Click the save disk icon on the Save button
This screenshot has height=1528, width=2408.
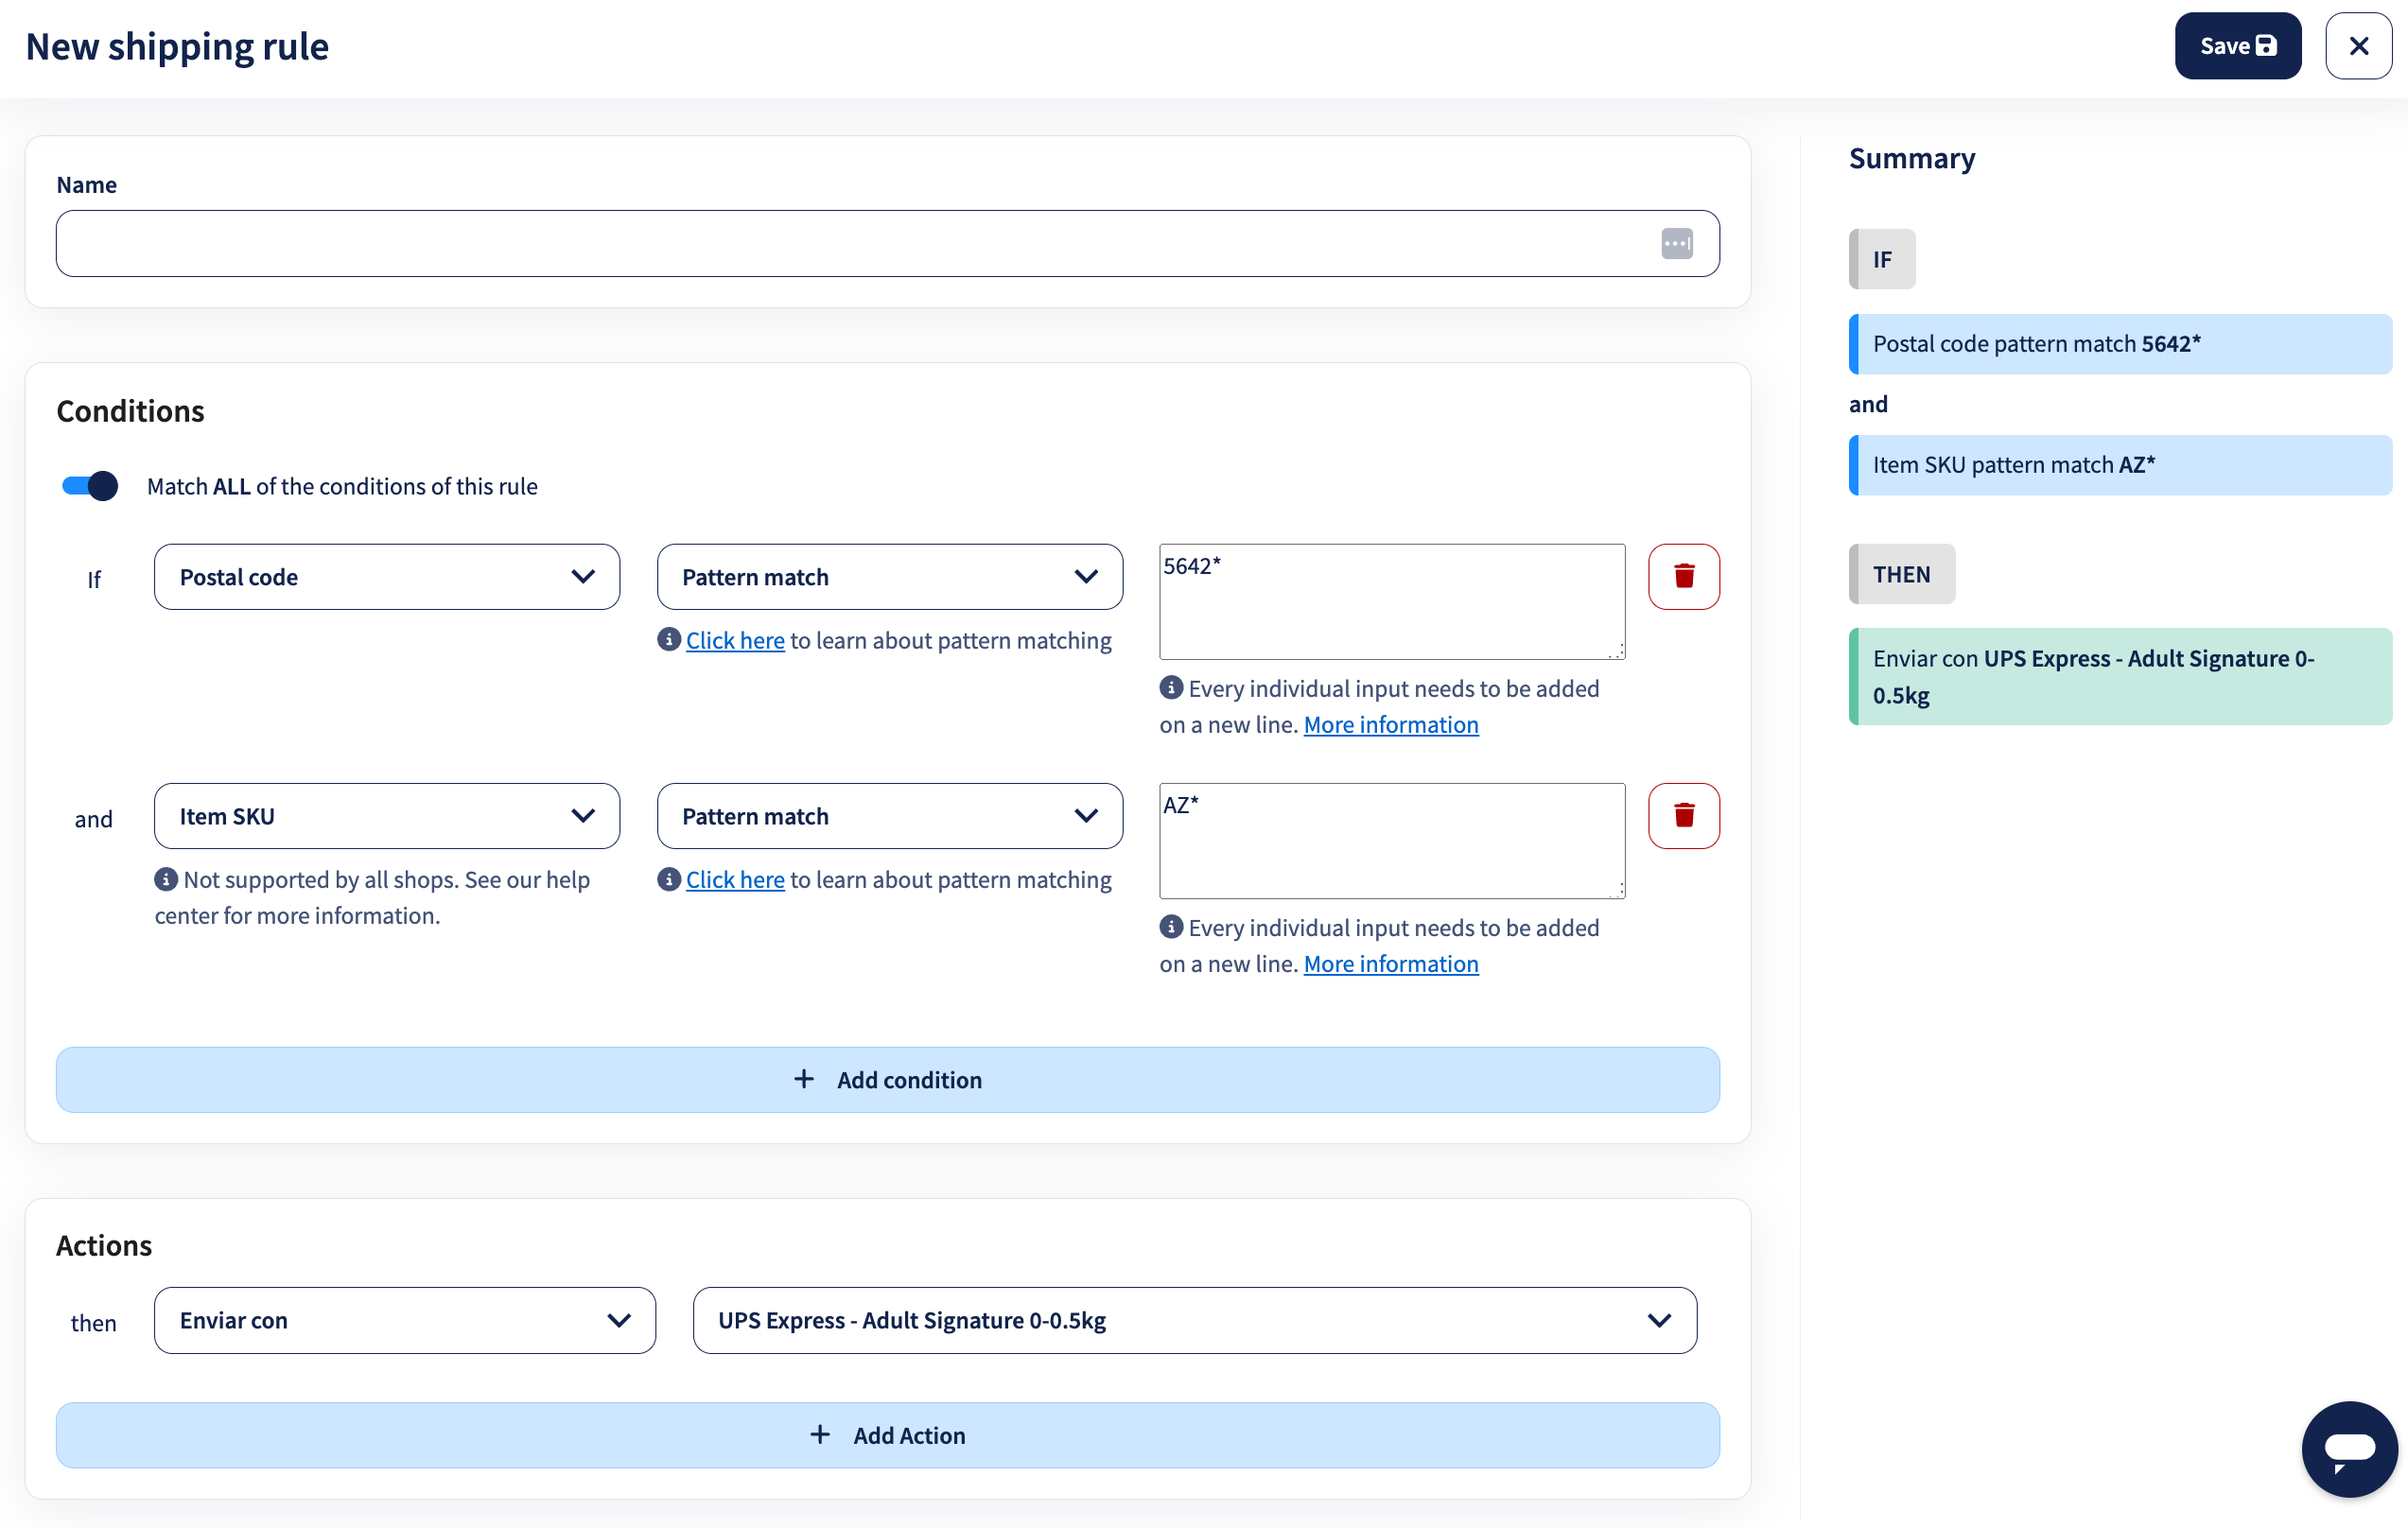2268,45
